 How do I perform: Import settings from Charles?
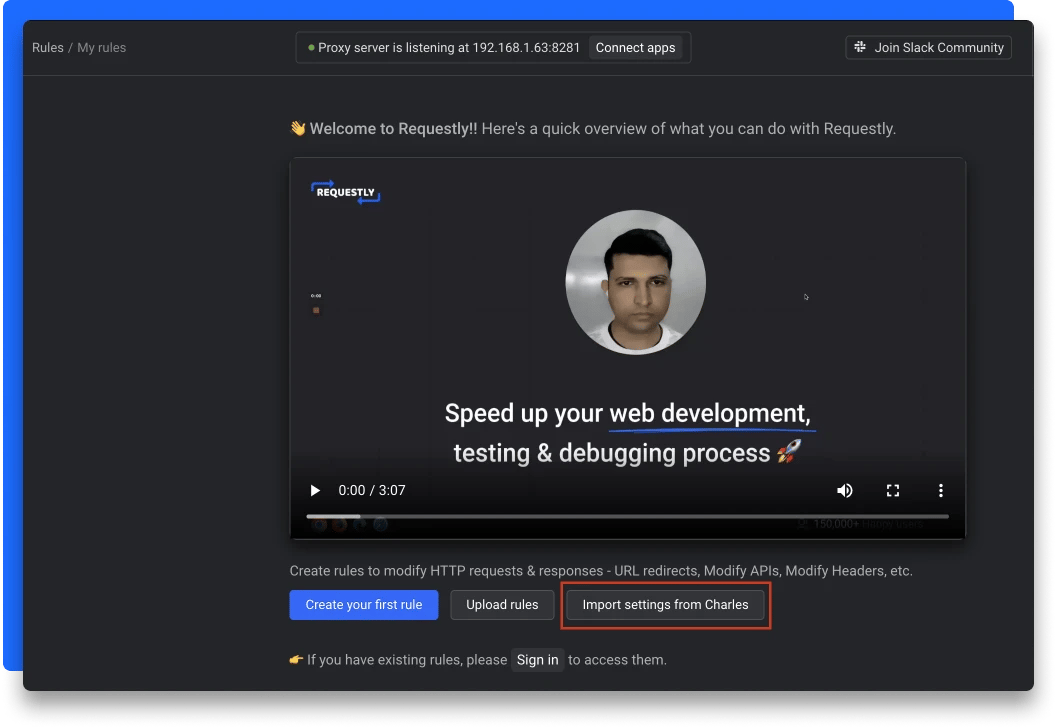pyautogui.click(x=665, y=605)
